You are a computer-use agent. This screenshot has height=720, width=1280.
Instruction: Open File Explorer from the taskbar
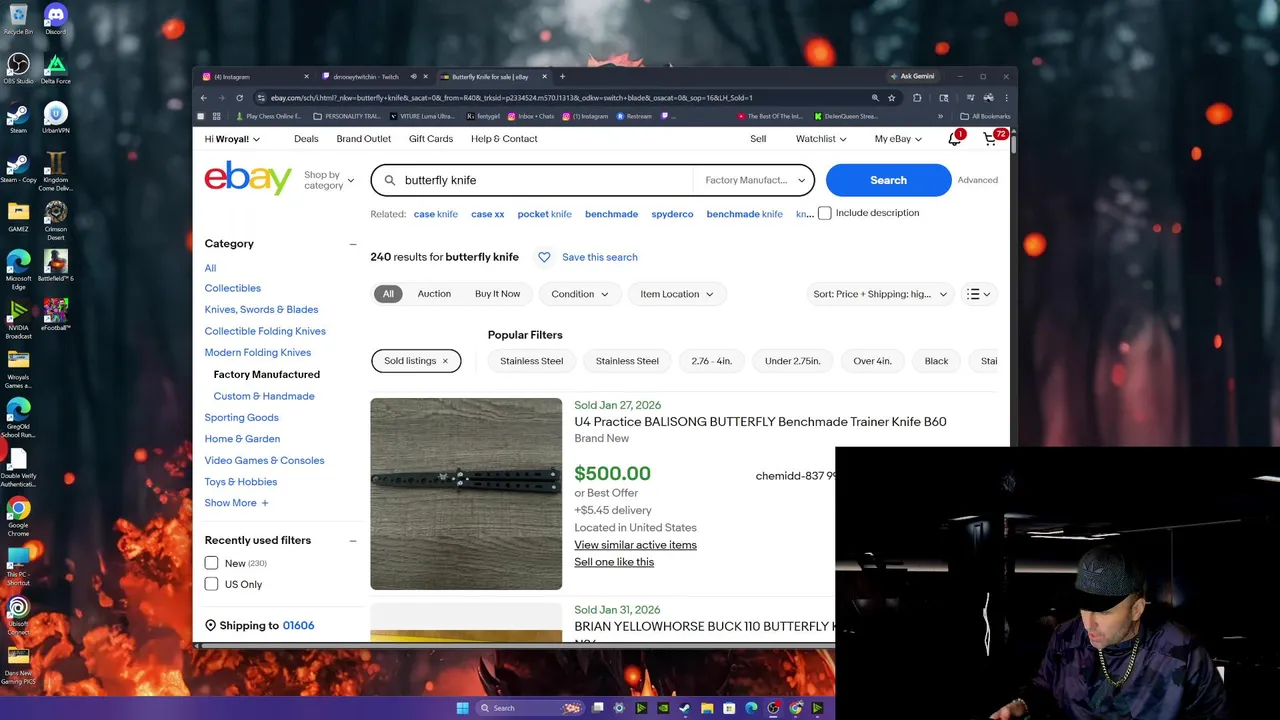707,708
